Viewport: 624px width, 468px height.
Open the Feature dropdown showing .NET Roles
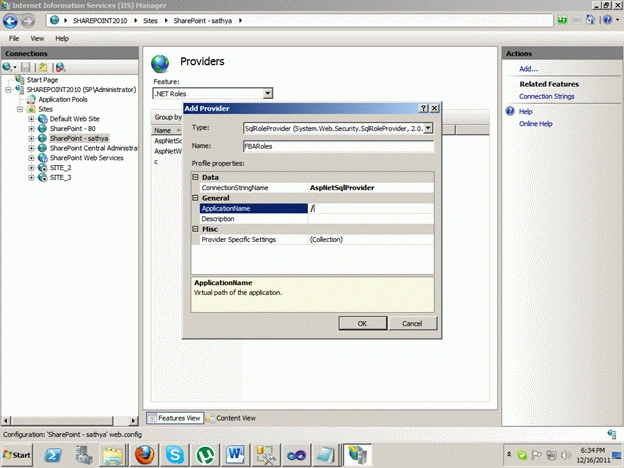pyautogui.click(x=268, y=94)
